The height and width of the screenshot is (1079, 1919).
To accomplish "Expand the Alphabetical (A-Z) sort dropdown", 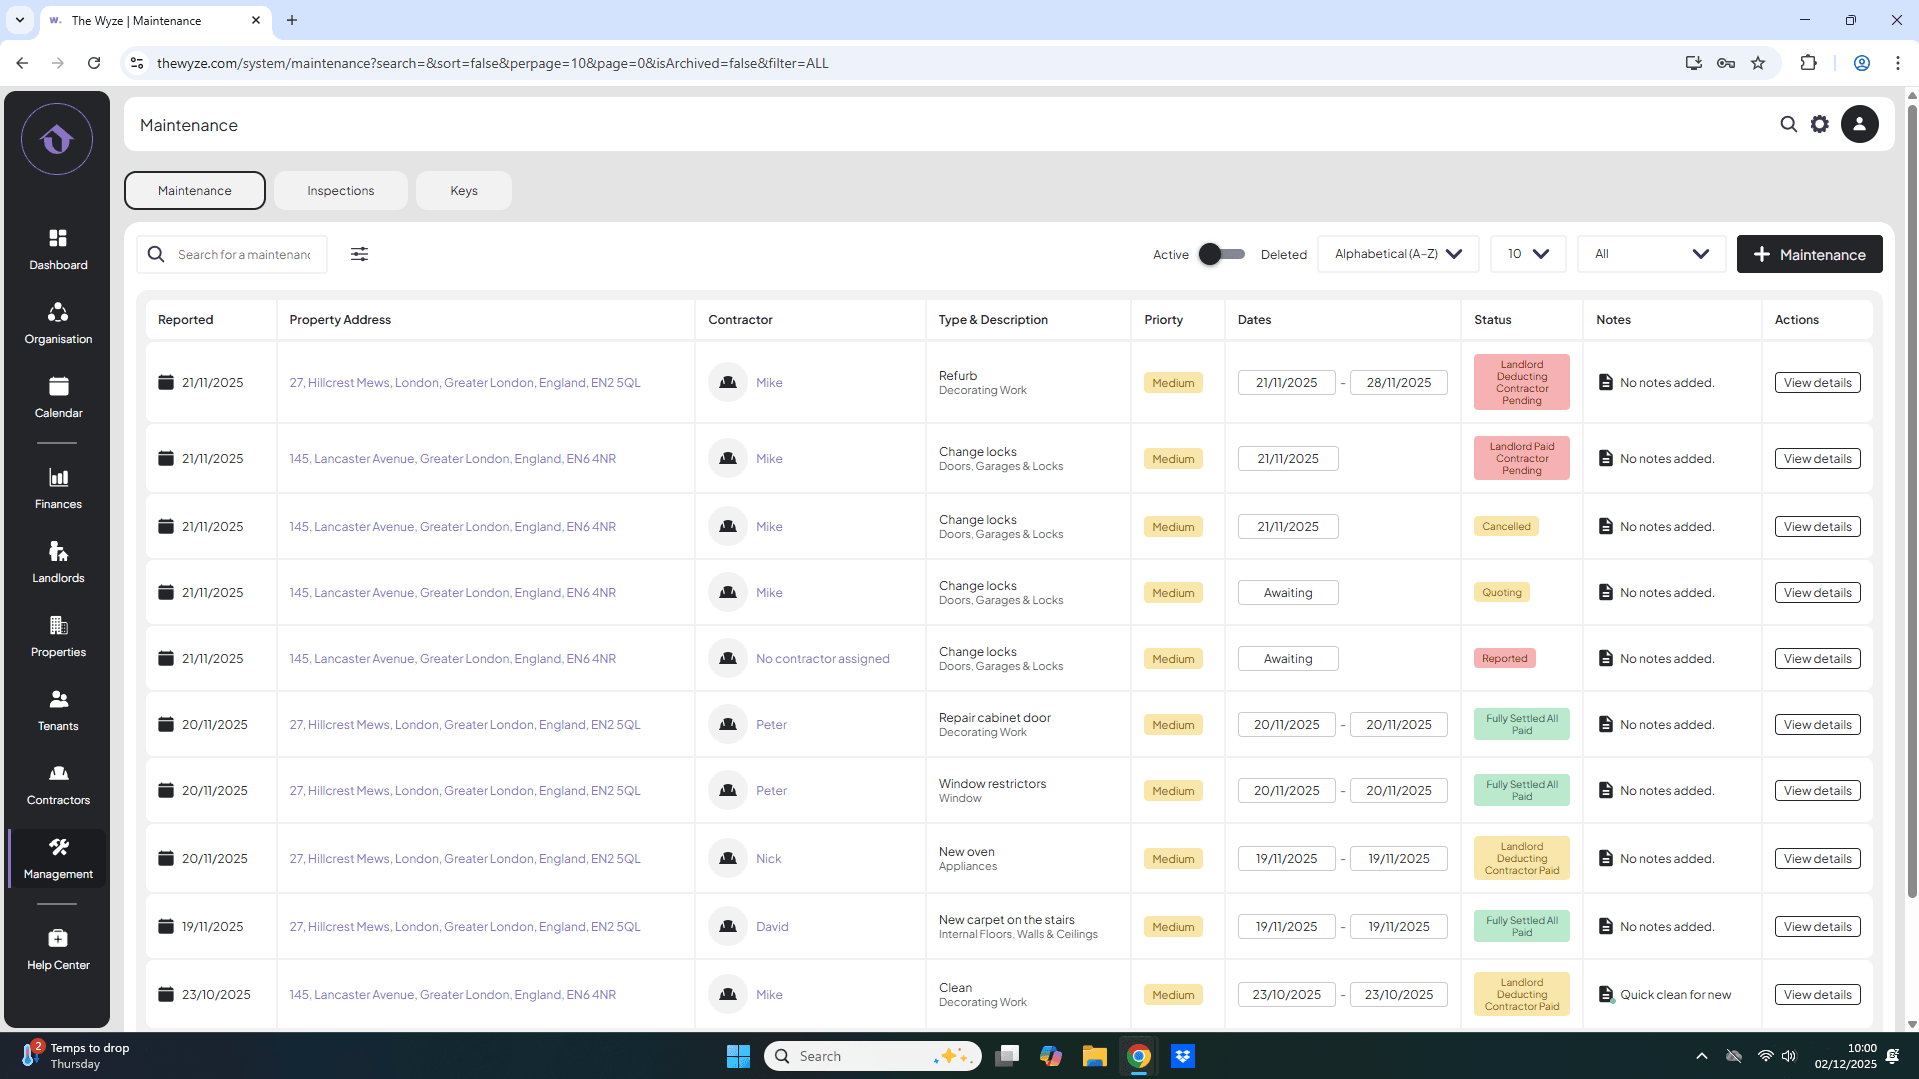I will tap(1397, 254).
